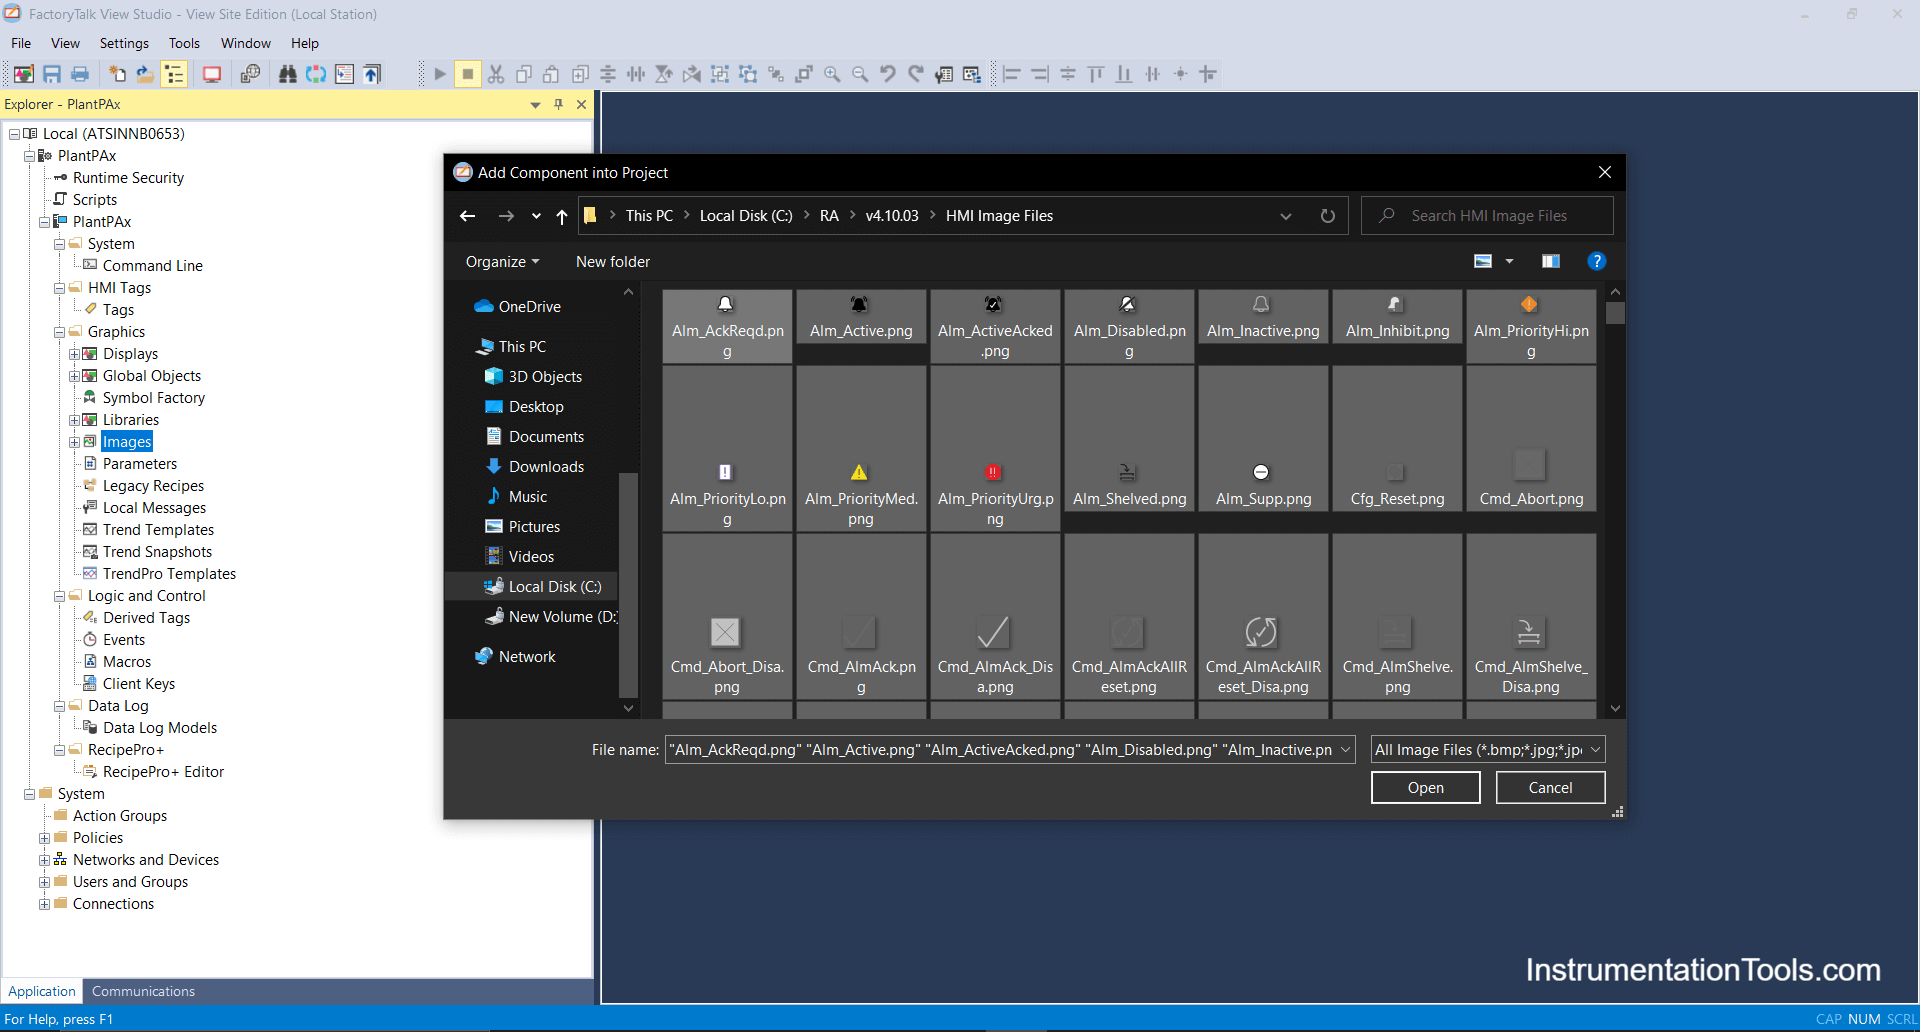The height and width of the screenshot is (1032, 1920).
Task: Click the Align Bottom icon
Action: [x=1124, y=74]
